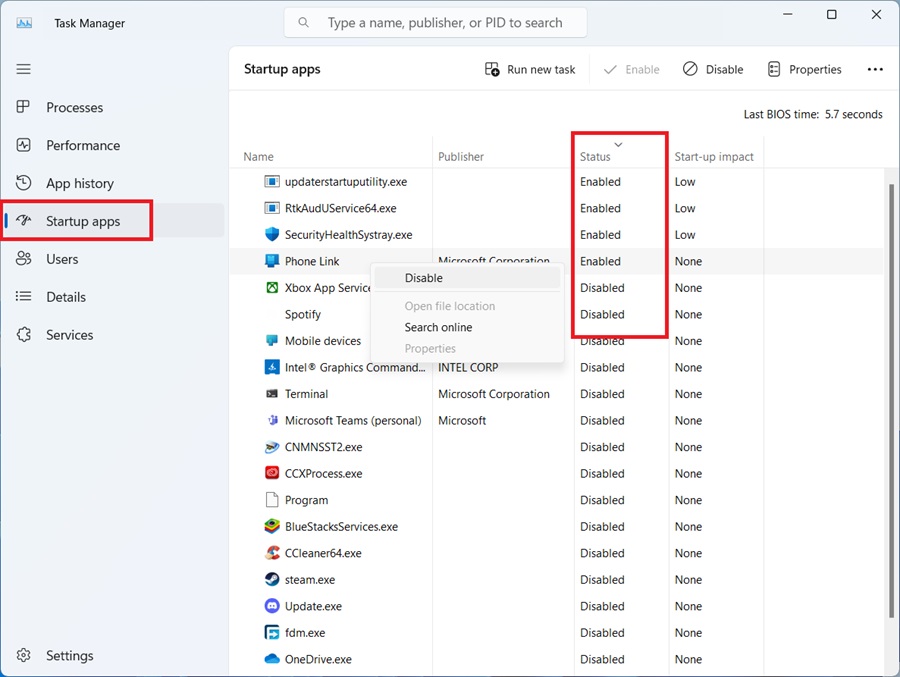The image size is (900, 677).
Task: Click sort chevron above Status column
Action: click(618, 144)
